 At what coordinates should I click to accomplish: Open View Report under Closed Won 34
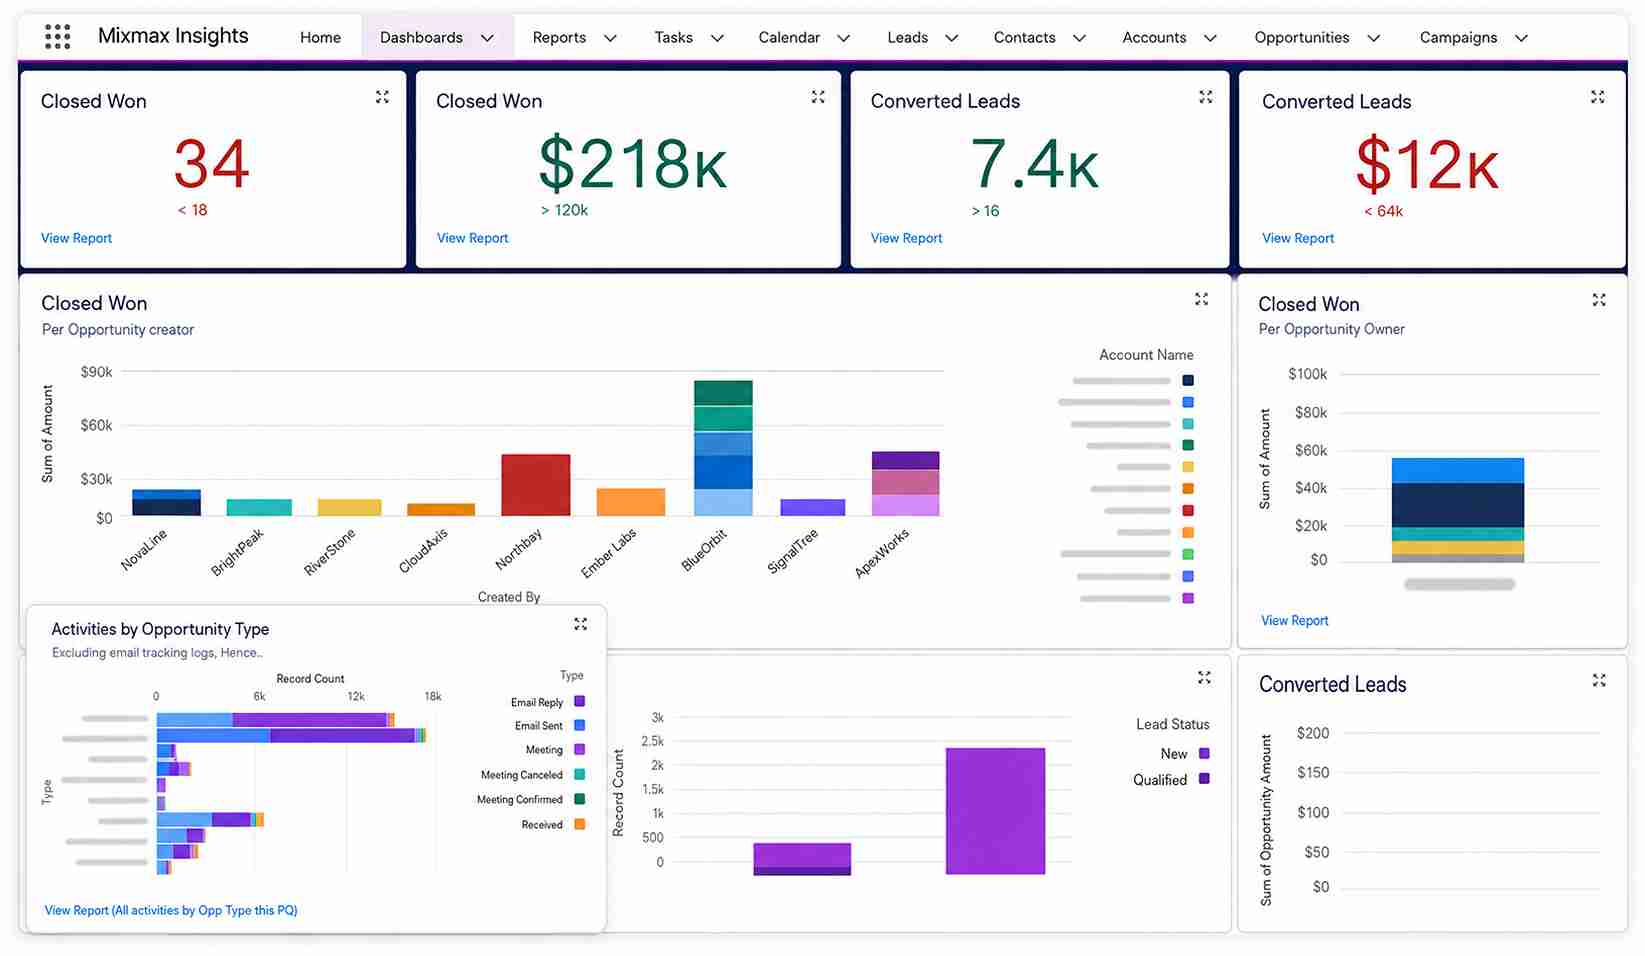[76, 238]
